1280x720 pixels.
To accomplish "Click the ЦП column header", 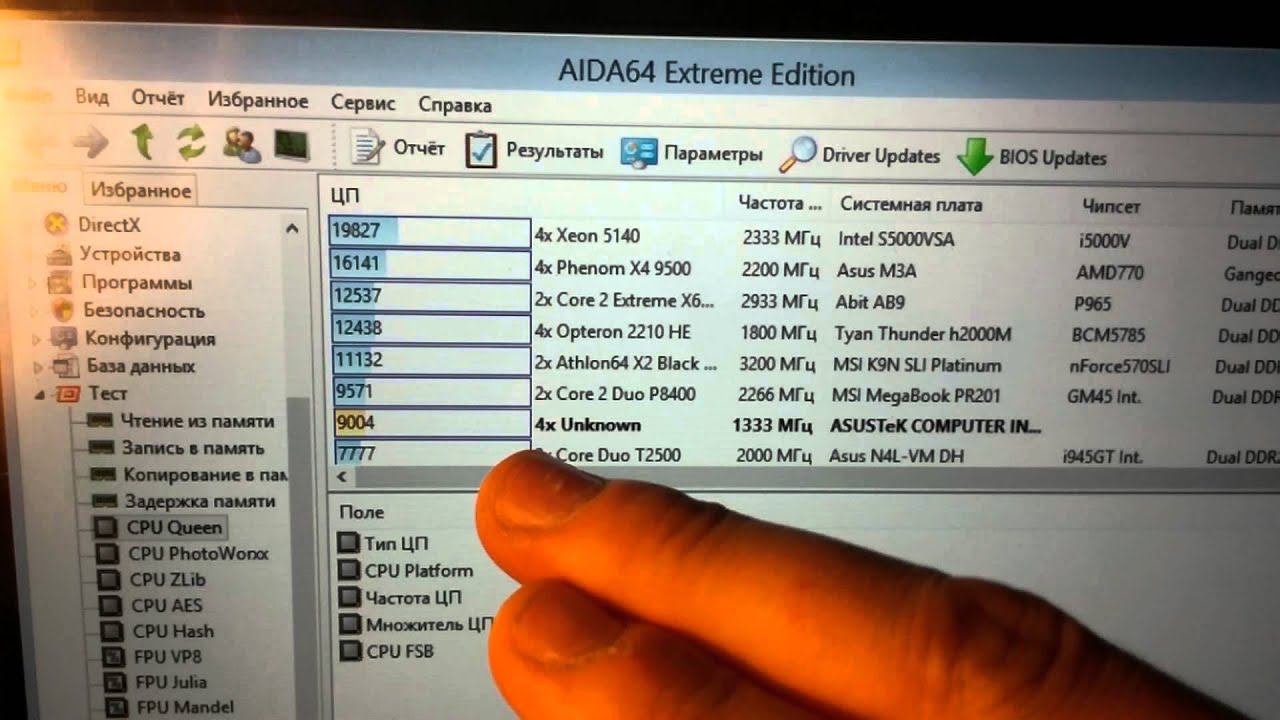I will (x=344, y=196).
